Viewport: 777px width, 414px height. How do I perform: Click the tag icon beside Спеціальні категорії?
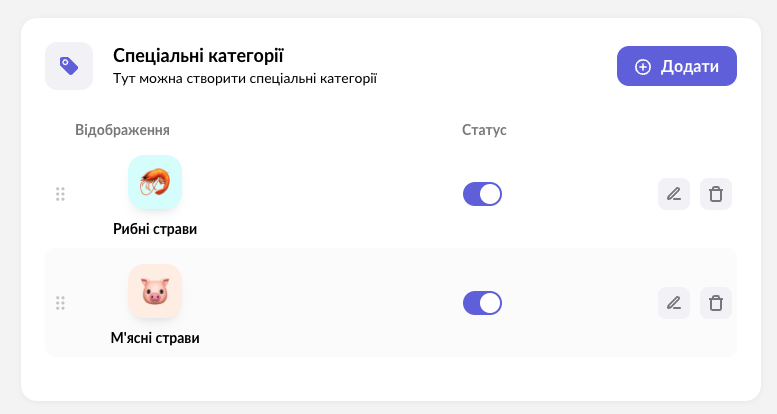(x=68, y=66)
